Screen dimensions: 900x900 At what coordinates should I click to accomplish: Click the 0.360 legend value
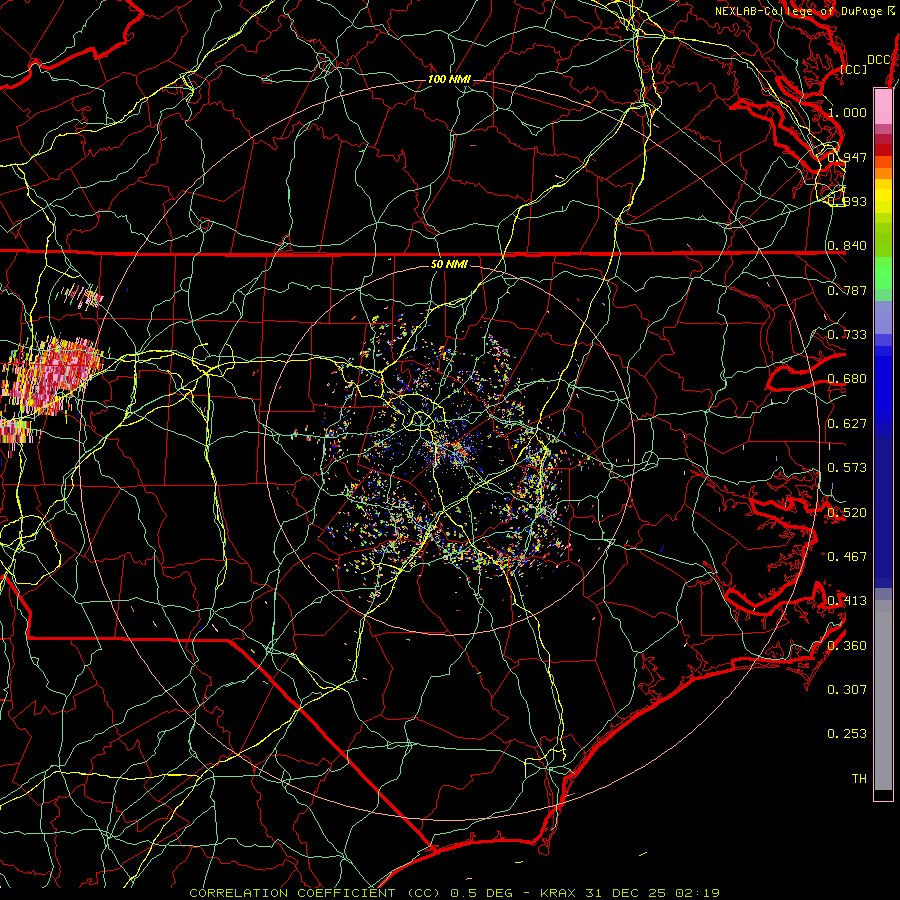848,646
